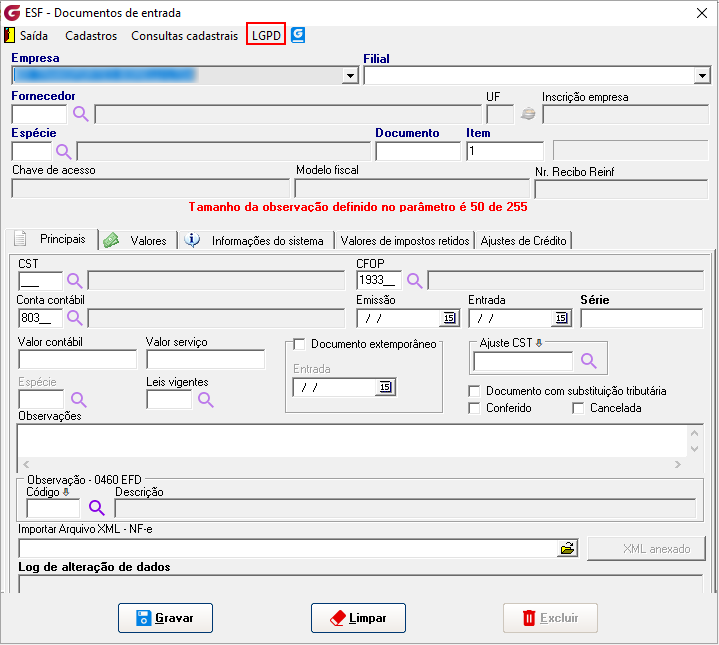The width and height of the screenshot is (719, 645).
Task: Click the Conta contábil search magnifier
Action: click(75, 317)
